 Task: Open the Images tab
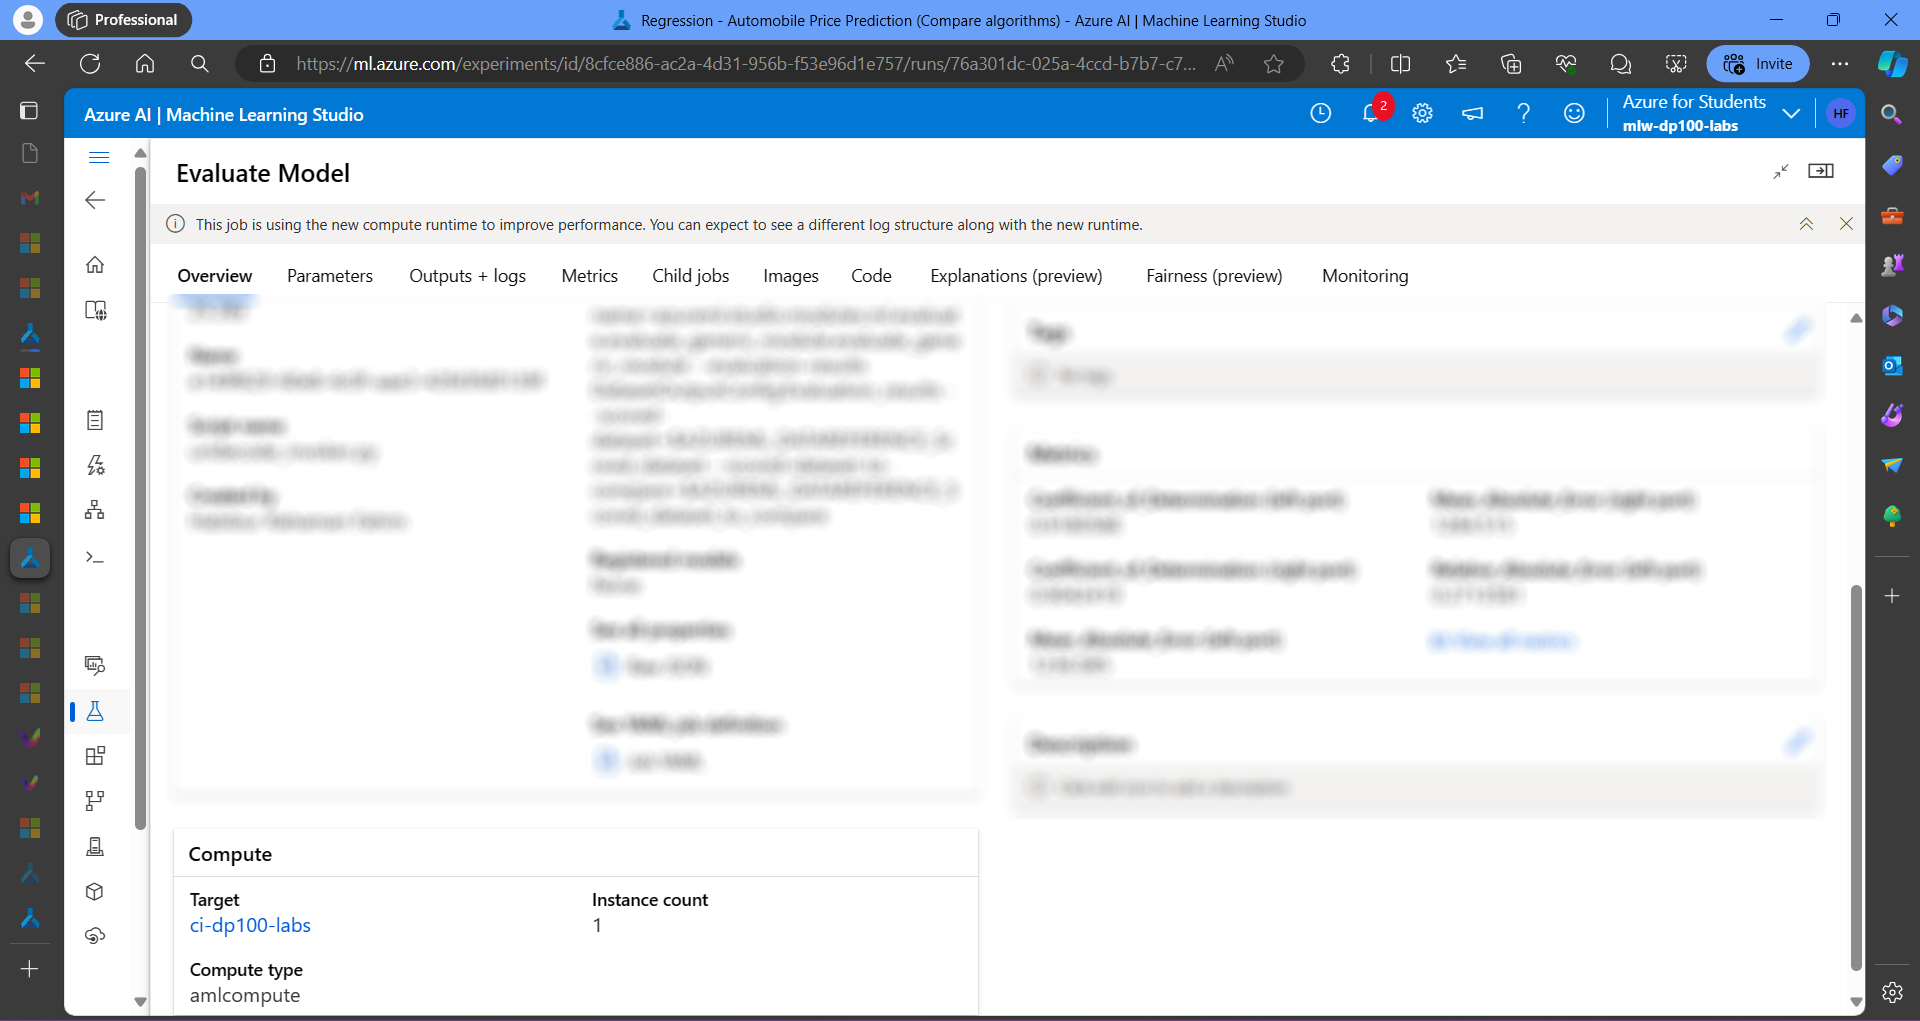tap(791, 276)
